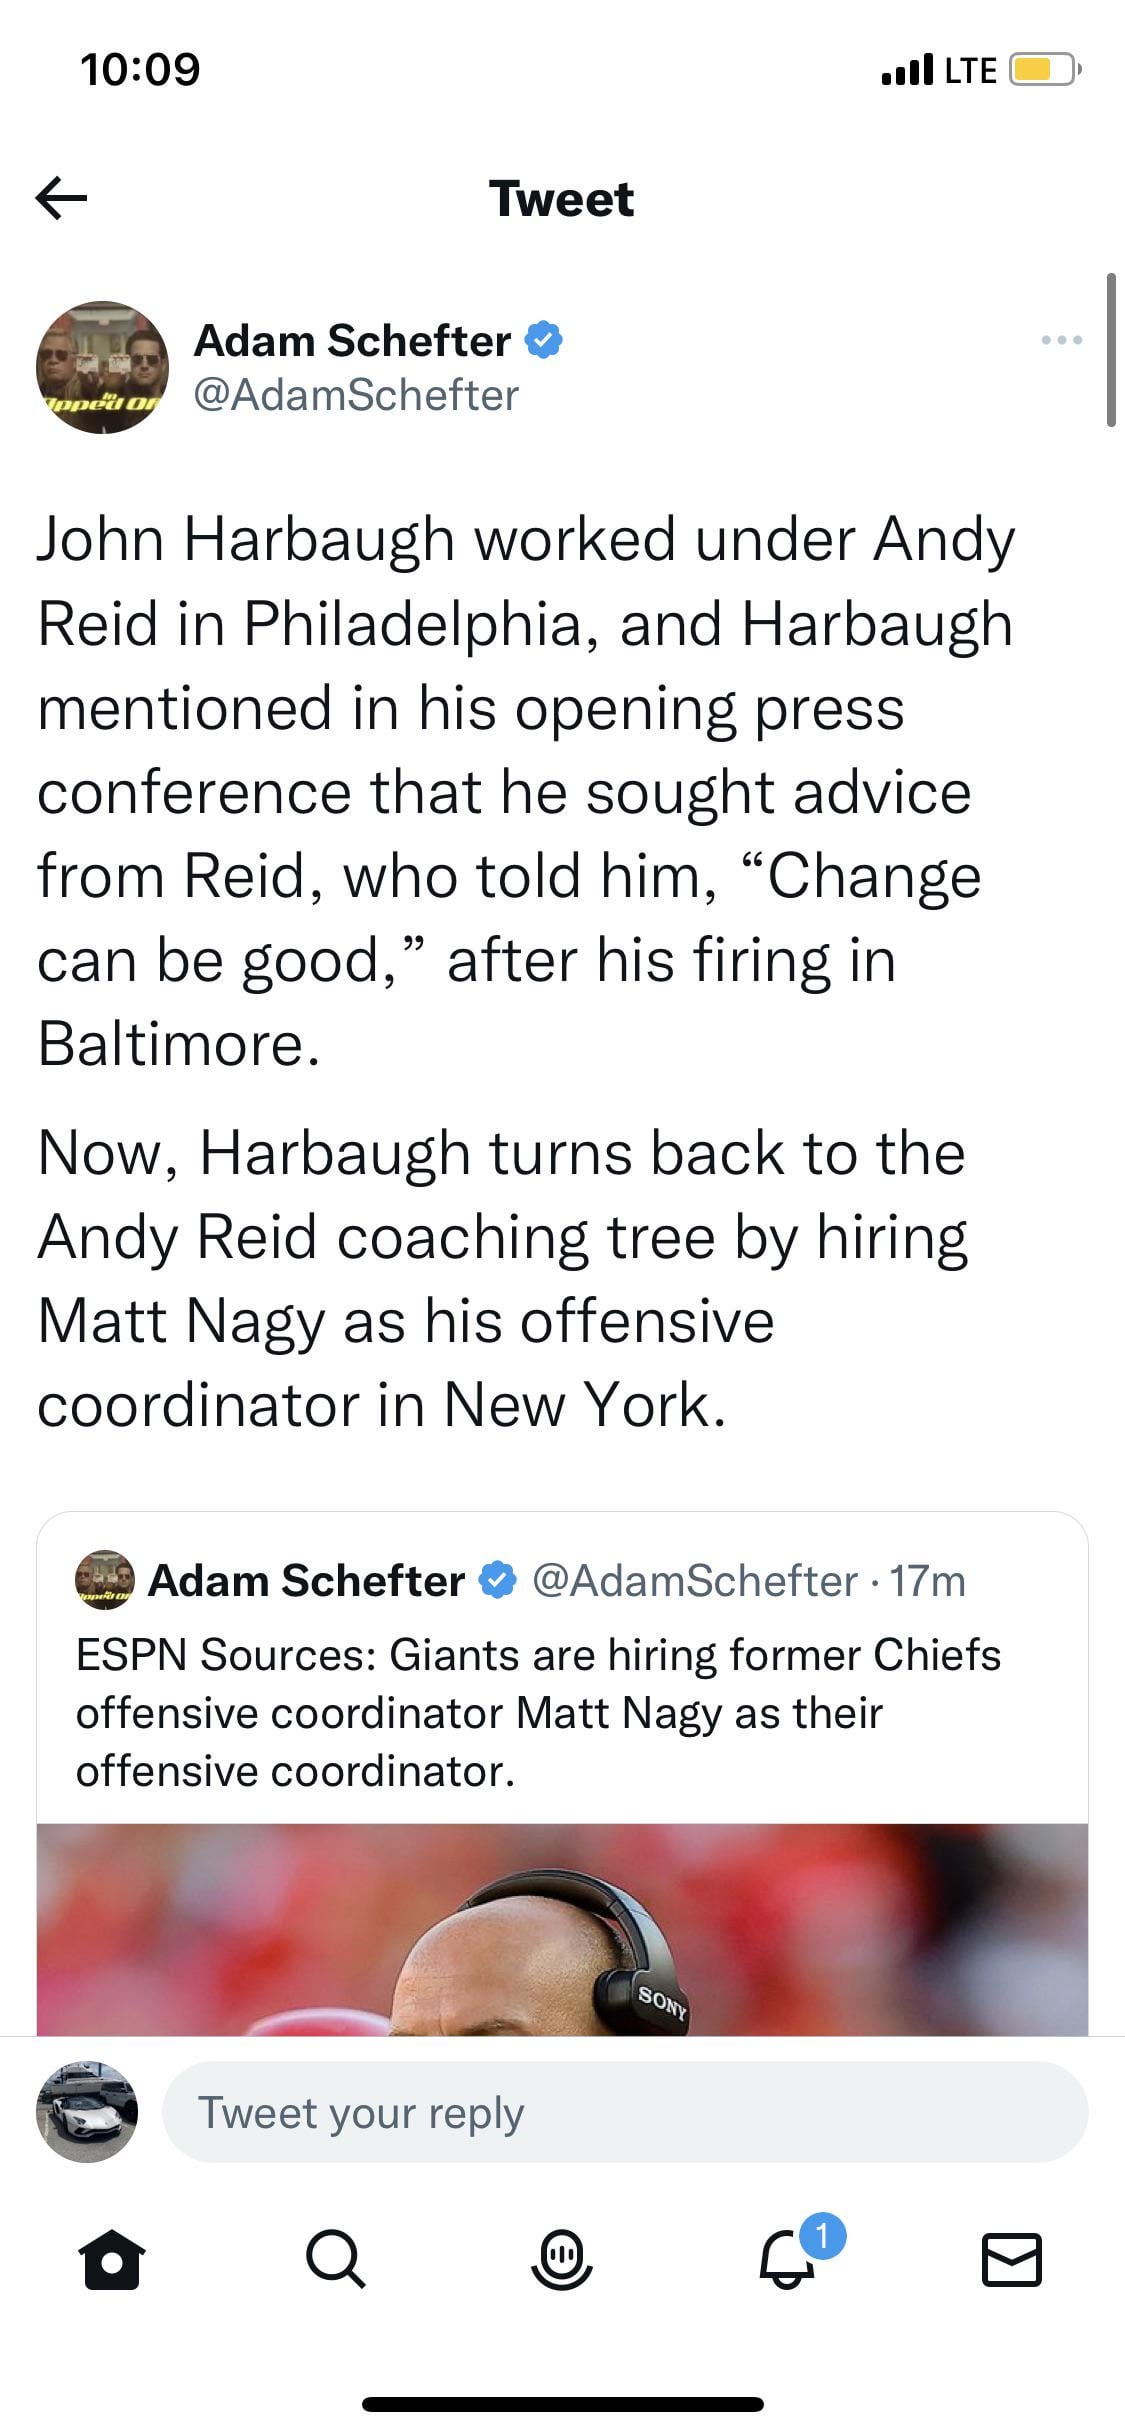The width and height of the screenshot is (1125, 2436).
Task: Open the Messages envelope tab
Action: point(1012,2260)
